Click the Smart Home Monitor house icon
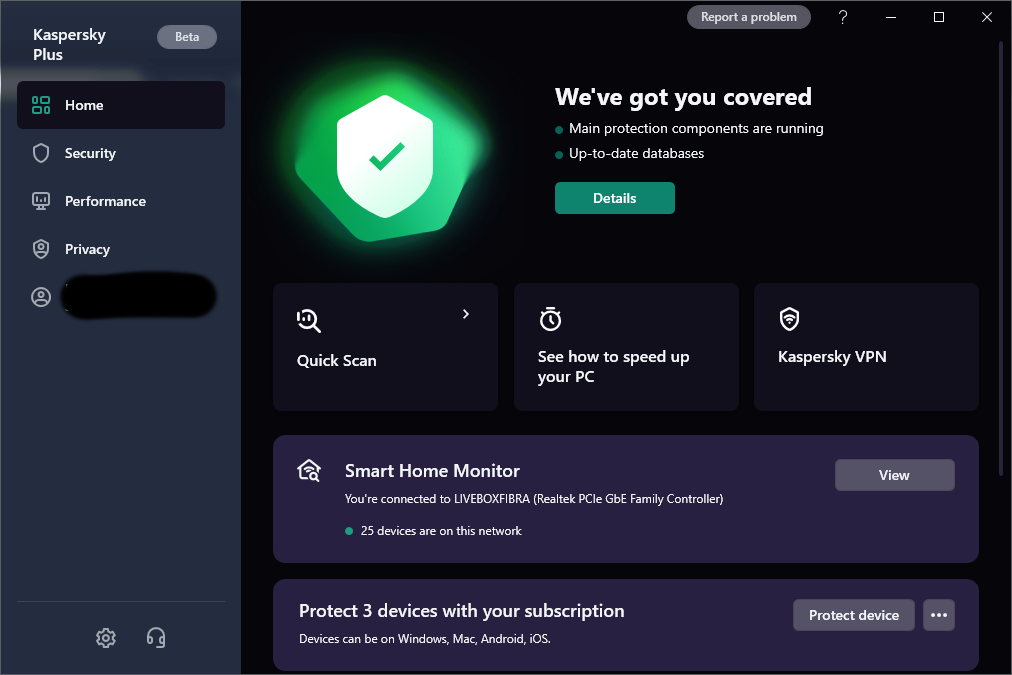This screenshot has height=675, width=1012. click(309, 470)
